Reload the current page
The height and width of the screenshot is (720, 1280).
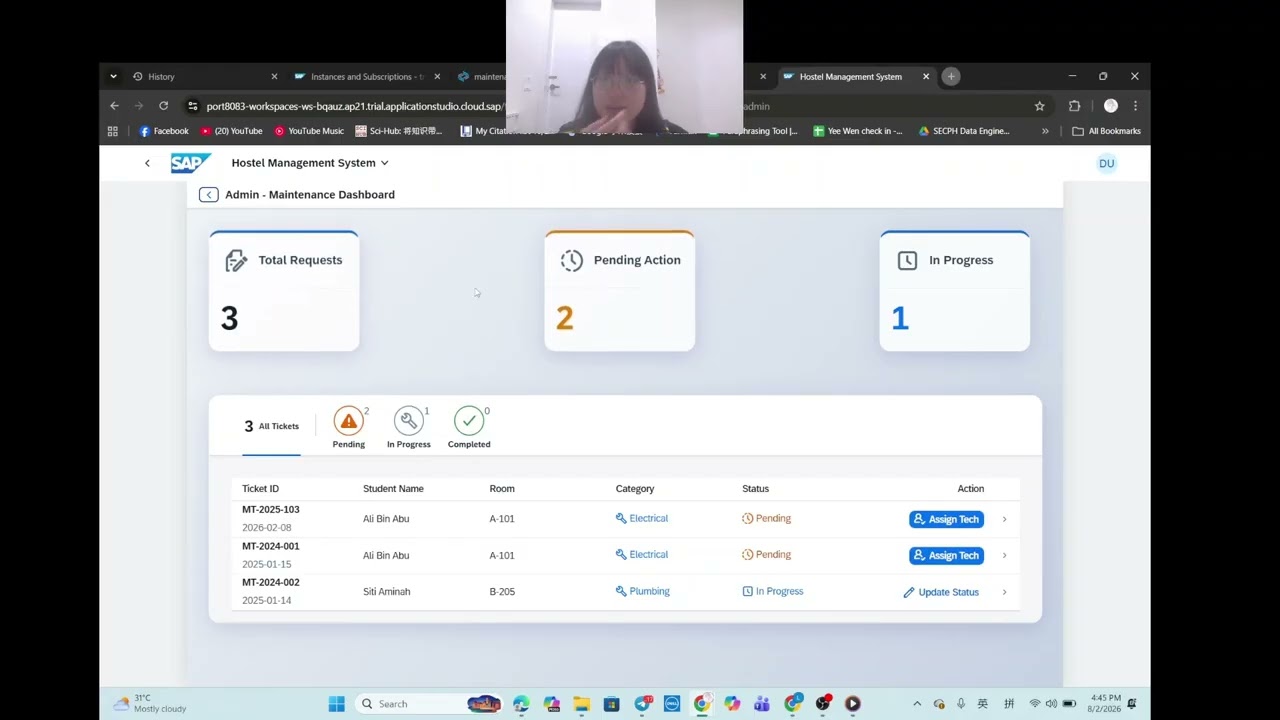(x=163, y=106)
